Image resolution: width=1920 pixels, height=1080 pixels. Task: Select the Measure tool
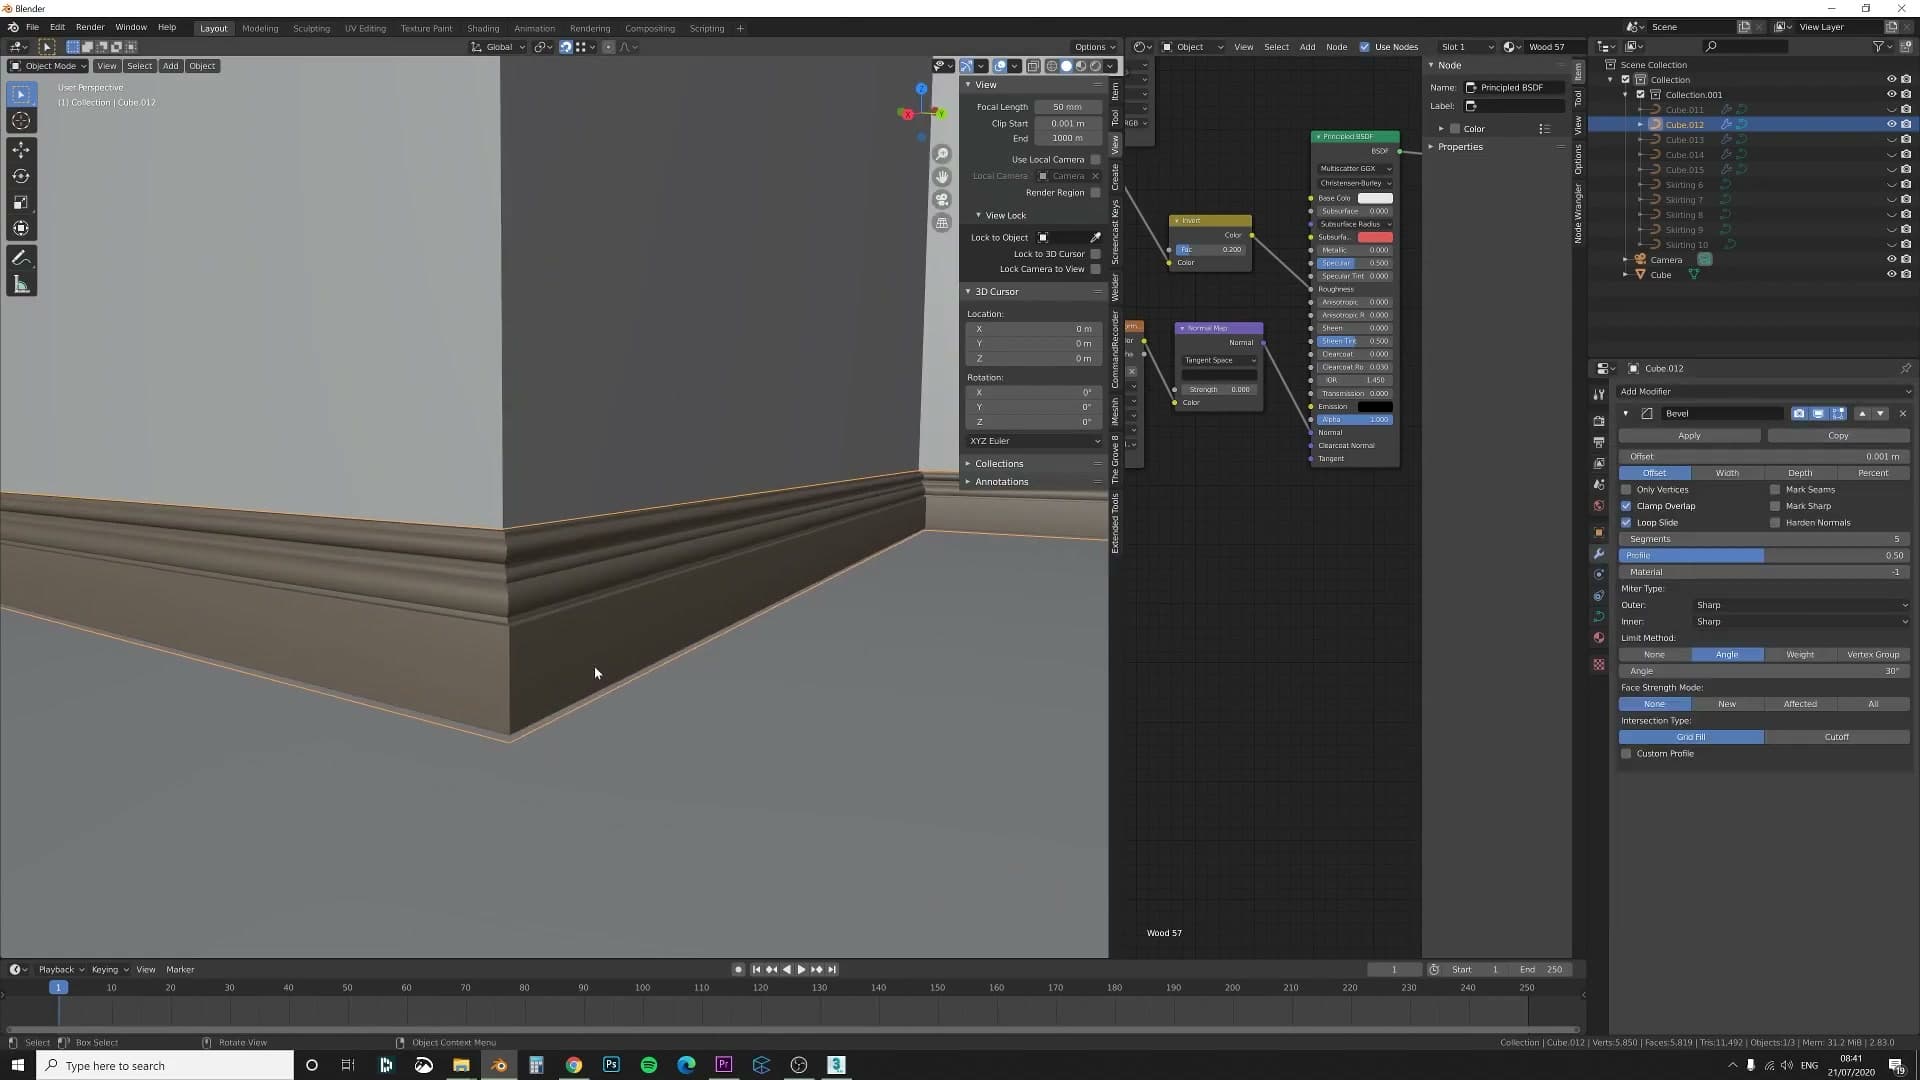21,285
